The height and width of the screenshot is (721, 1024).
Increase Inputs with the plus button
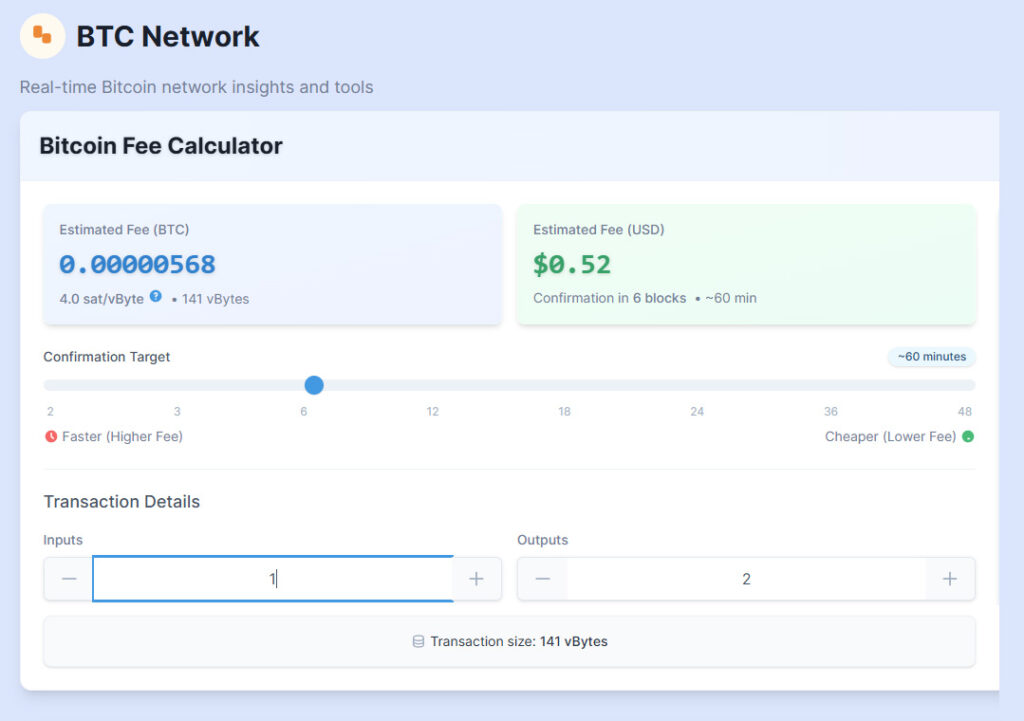[477, 579]
